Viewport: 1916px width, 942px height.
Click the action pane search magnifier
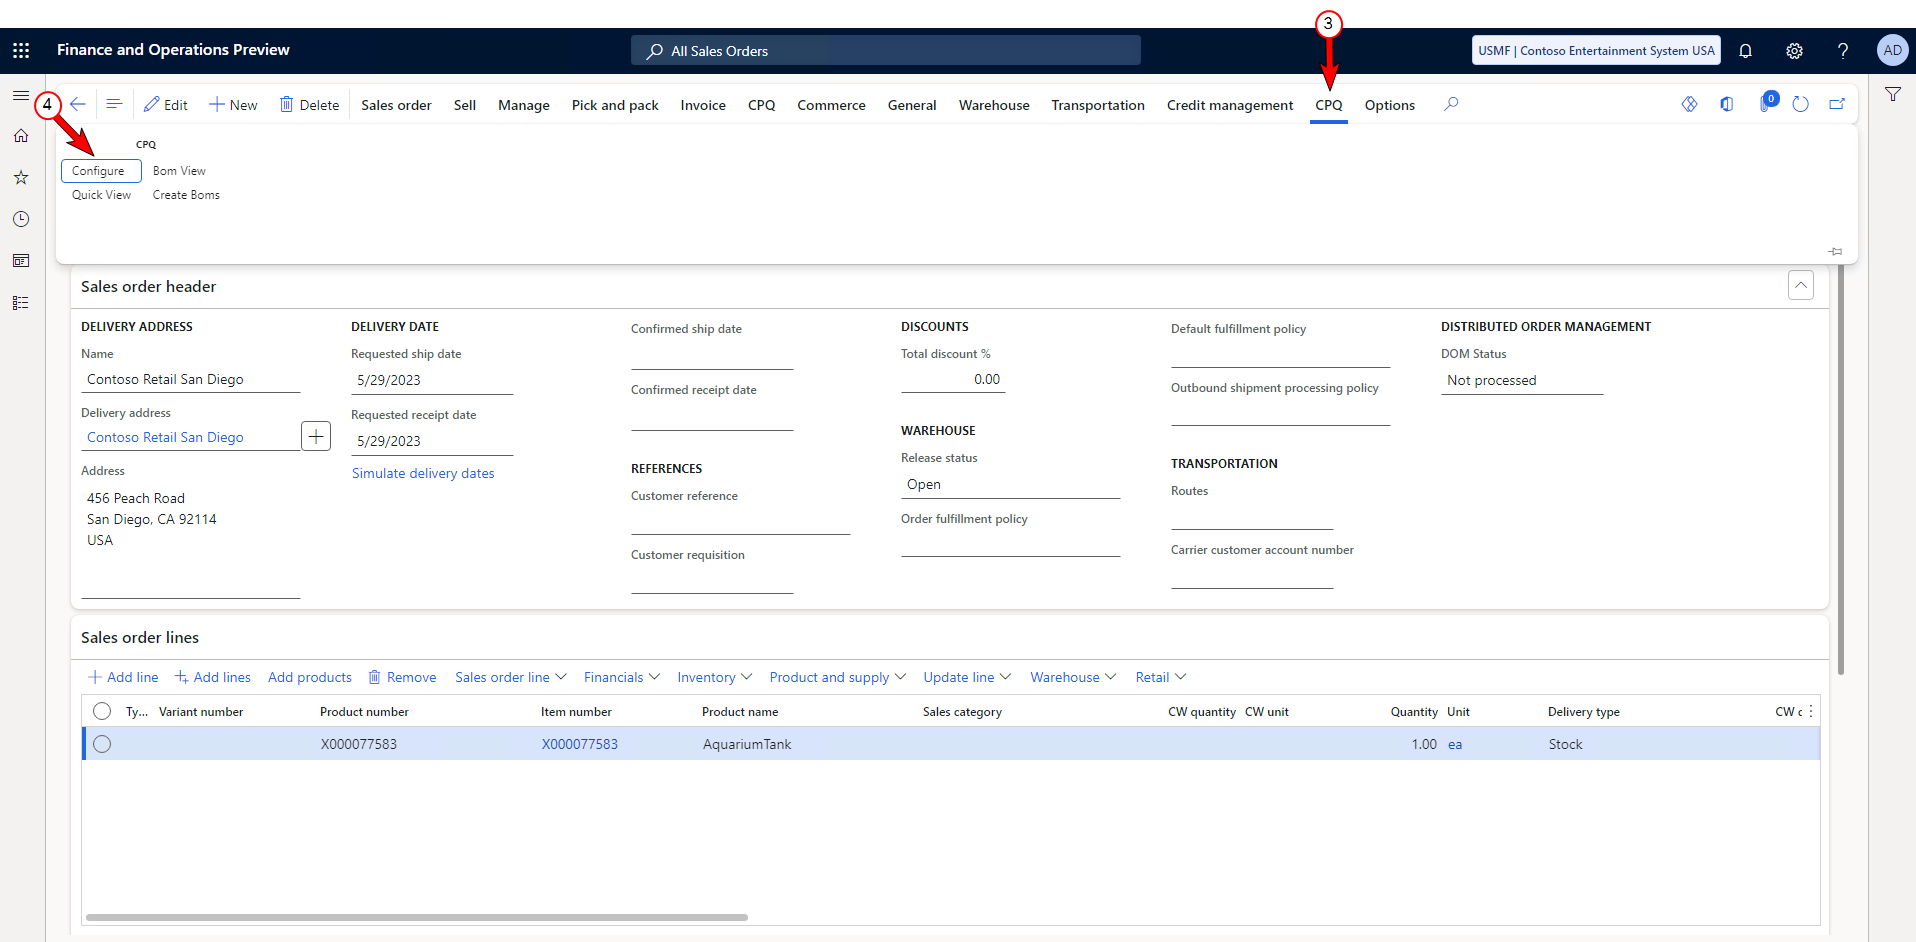pos(1451,104)
